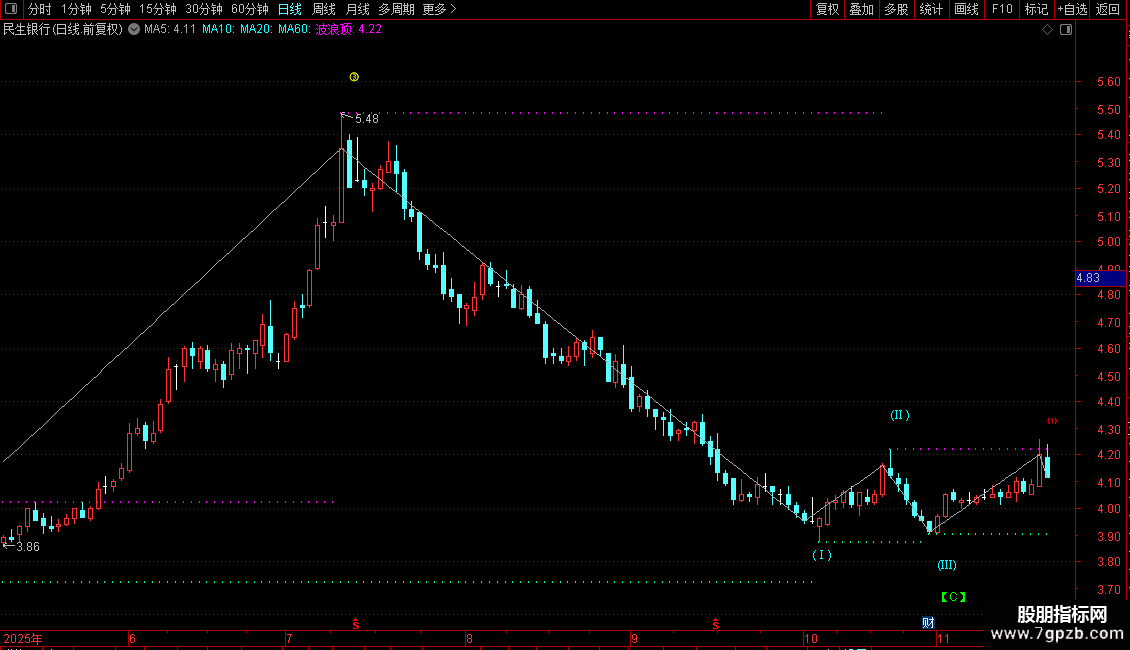Switch to 月线 monthly chart
The height and width of the screenshot is (650, 1130).
357,9
